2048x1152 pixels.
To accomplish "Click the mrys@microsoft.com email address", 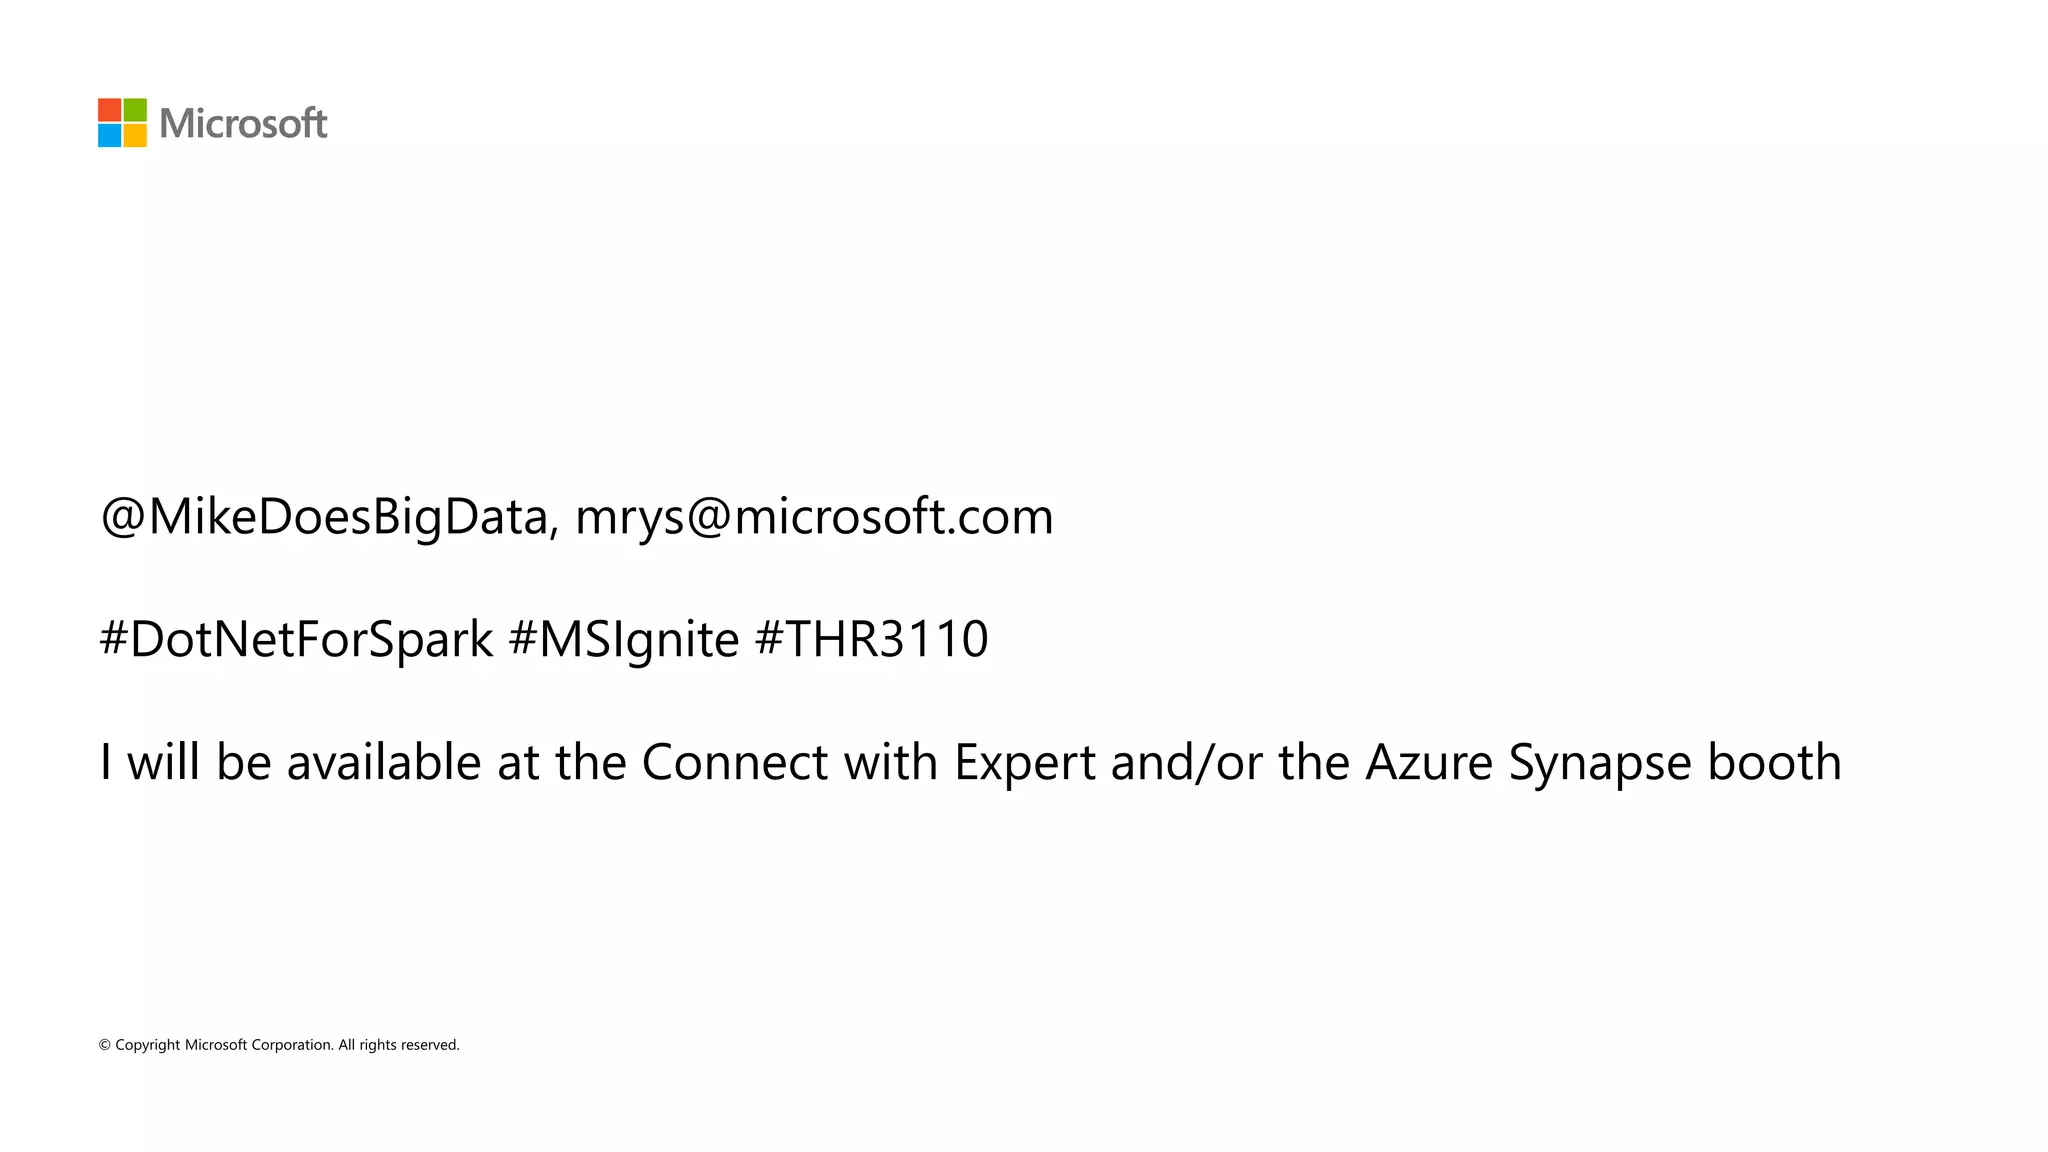I will [x=814, y=518].
